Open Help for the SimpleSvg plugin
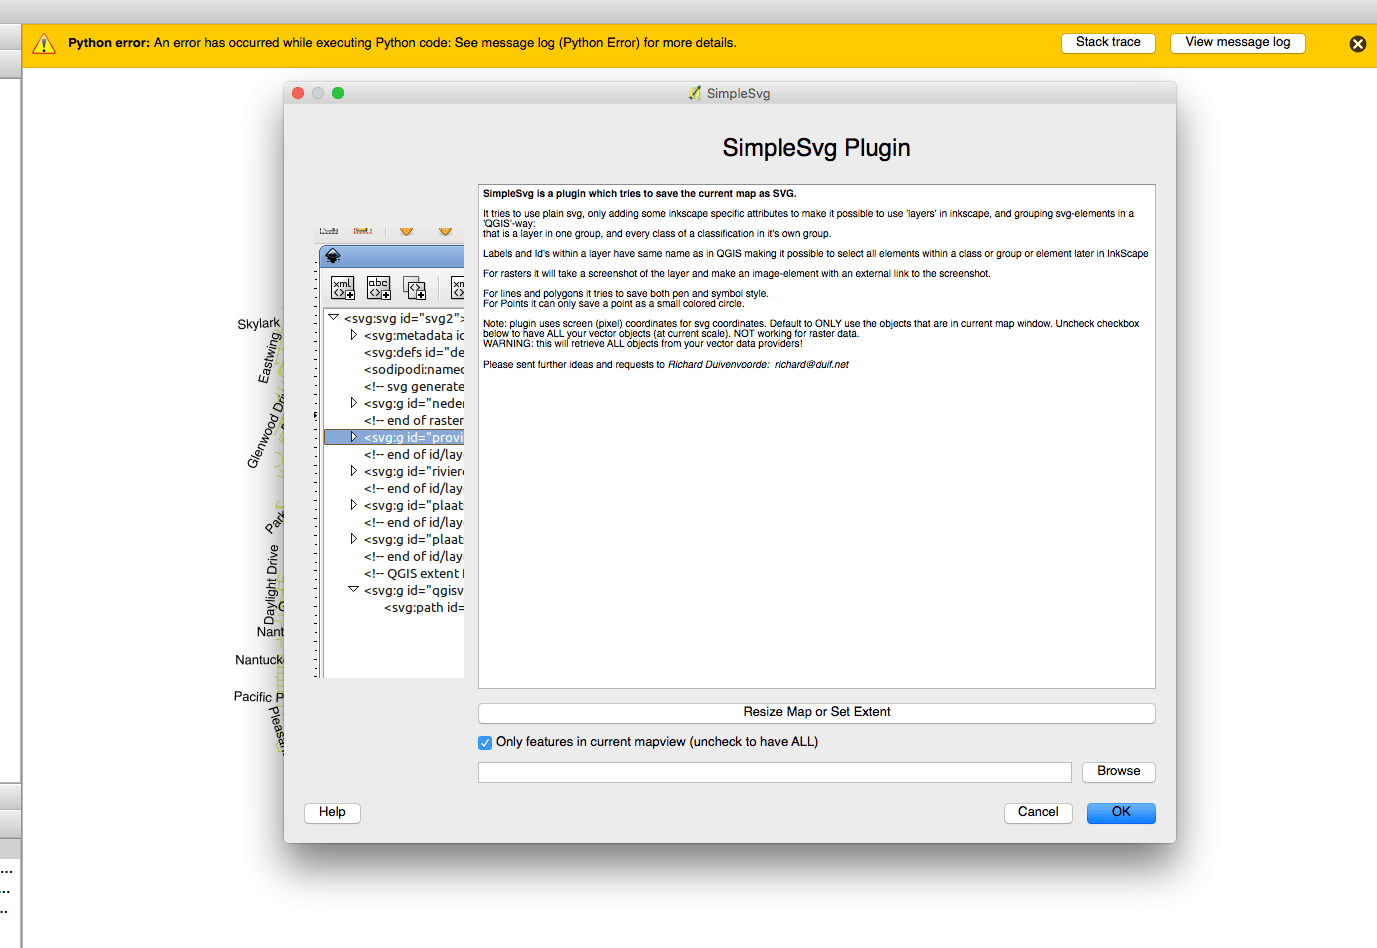Image resolution: width=1377 pixels, height=948 pixels. click(x=332, y=813)
